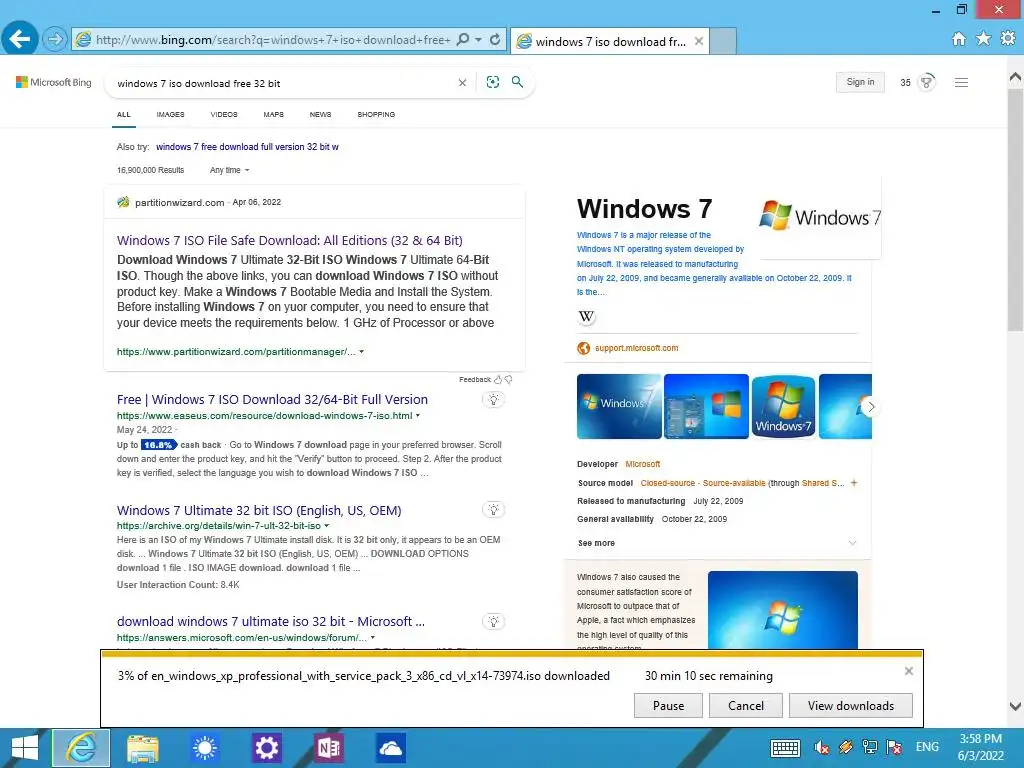
Task: Expand answers.microsoft.com URL dropdown arrow
Action: [x=373, y=637]
